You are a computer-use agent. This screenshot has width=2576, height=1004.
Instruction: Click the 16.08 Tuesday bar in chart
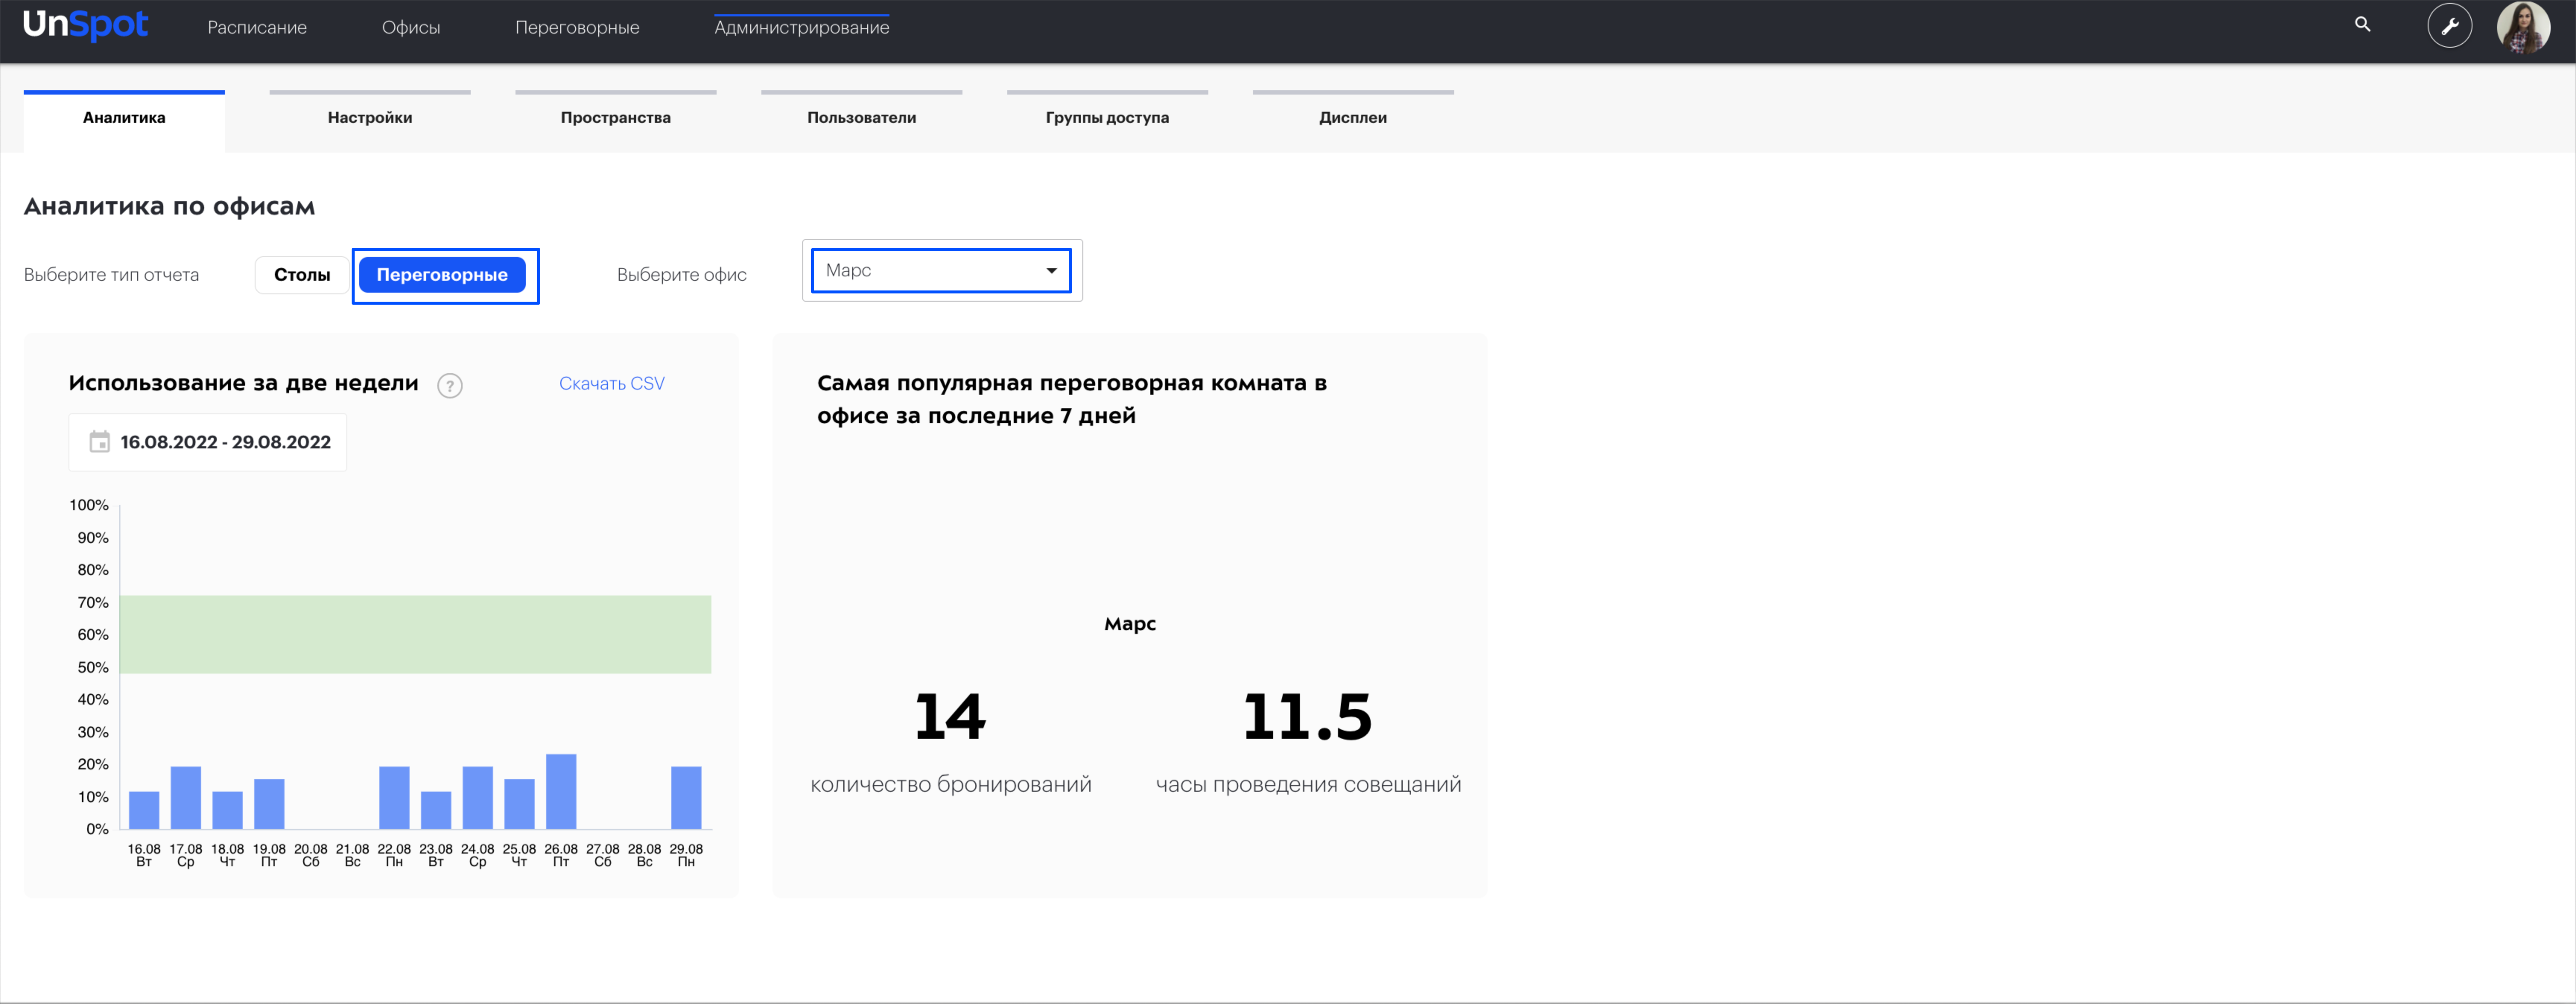(x=144, y=810)
